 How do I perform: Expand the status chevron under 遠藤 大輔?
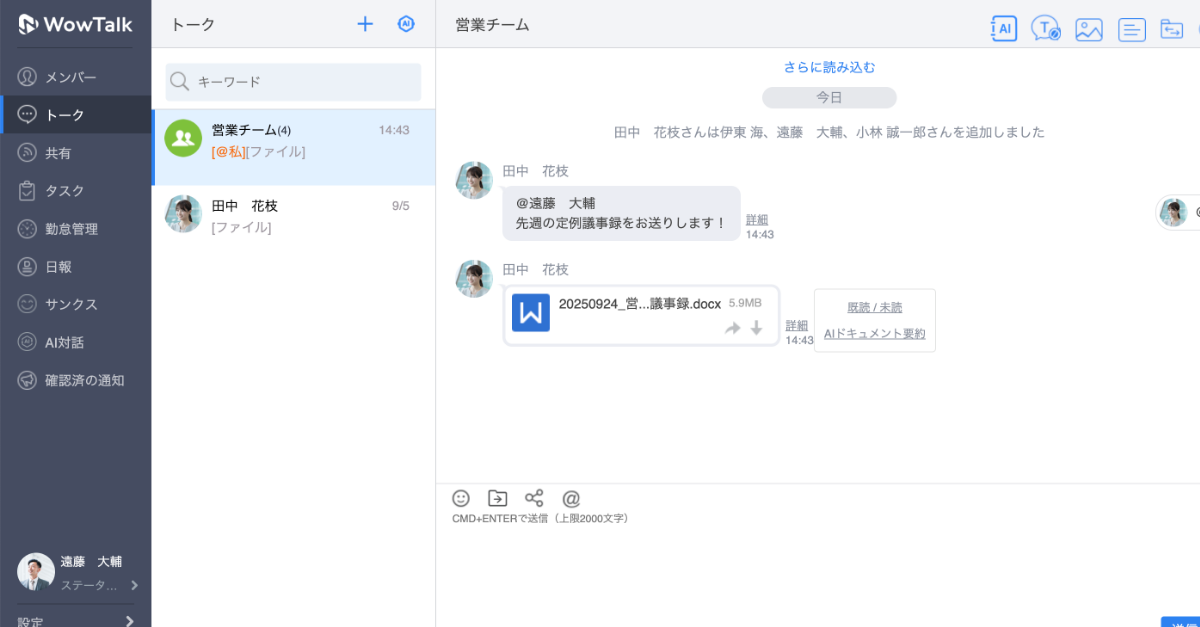[134, 585]
